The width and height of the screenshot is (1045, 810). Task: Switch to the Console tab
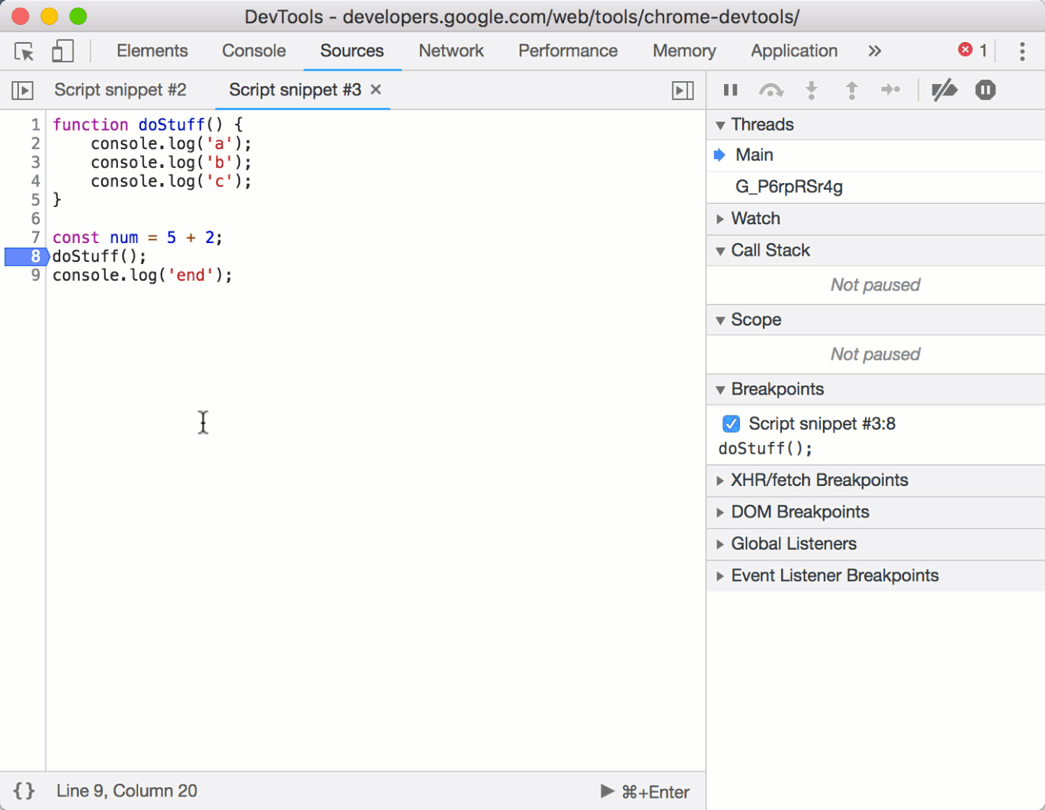(254, 51)
